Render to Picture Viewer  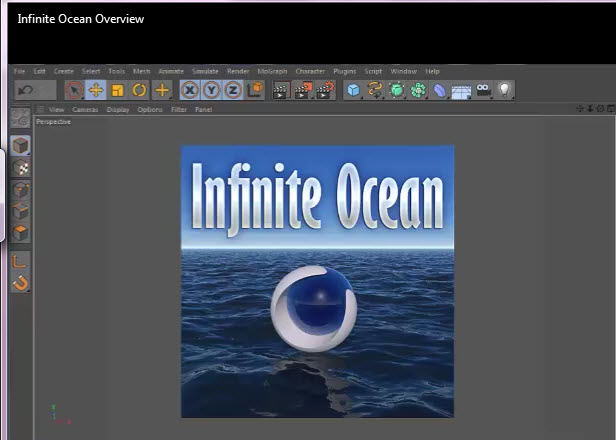303,90
